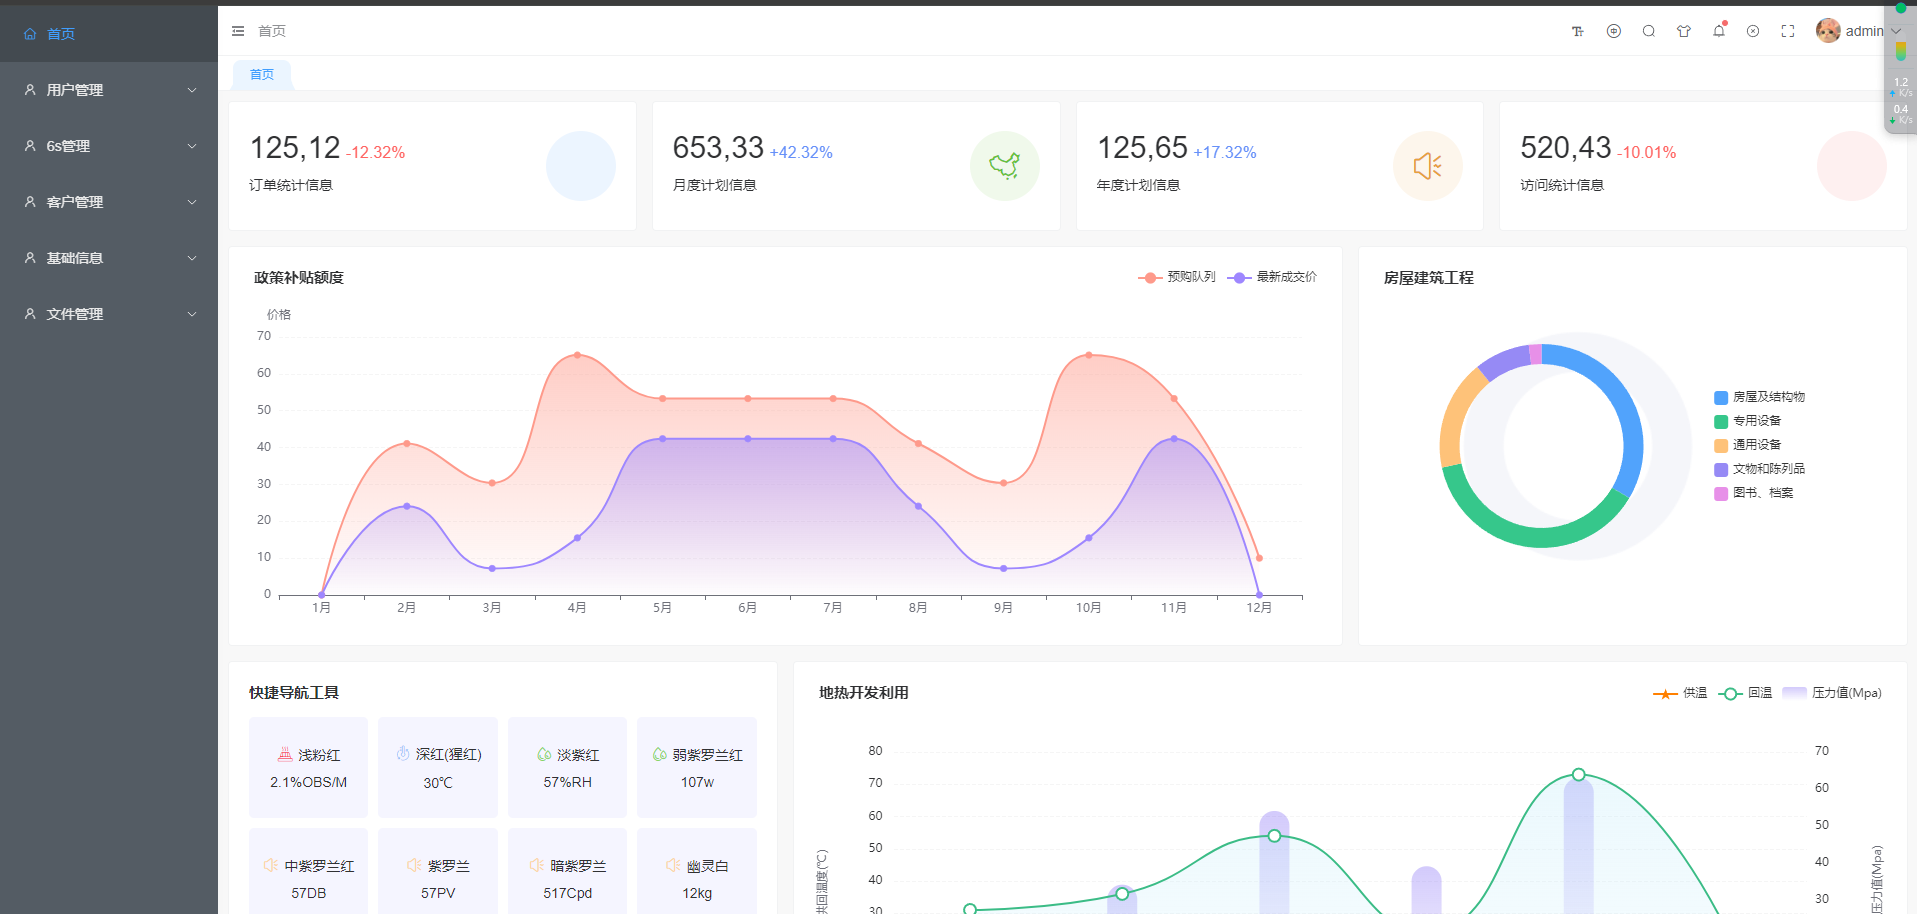This screenshot has width=1917, height=914.
Task: Collapse the sidebar with the hamburger icon
Action: [238, 31]
